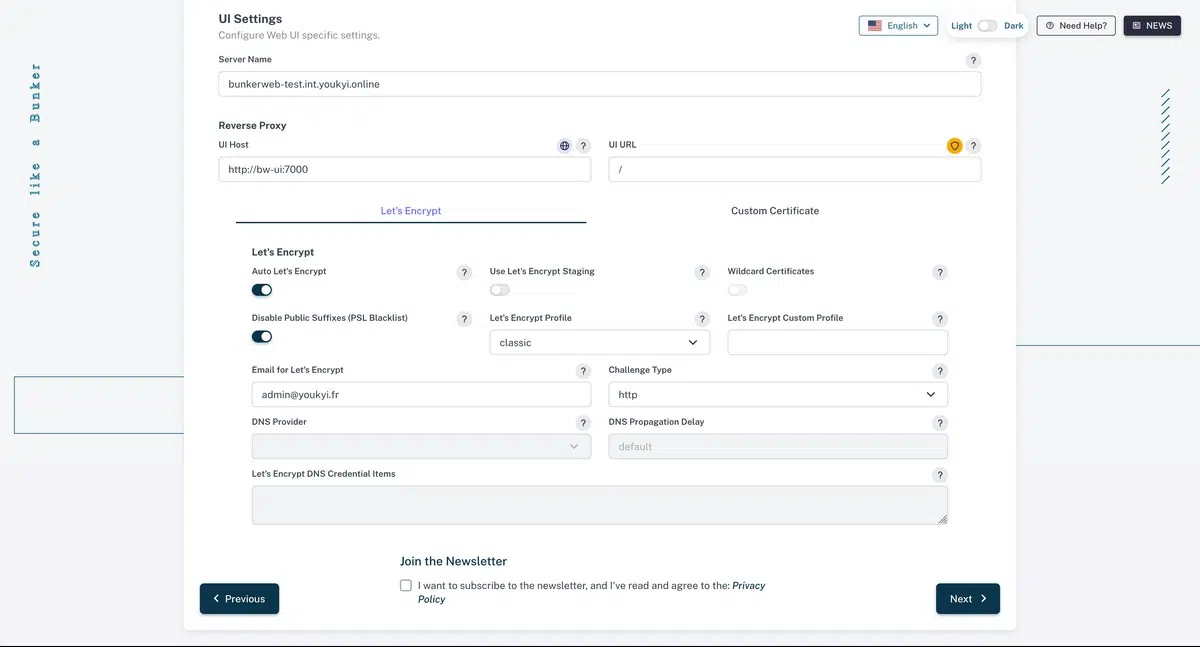Screen dimensions: 1200x647
Task: Check the newsletter subscription checkbox
Action: point(405,586)
